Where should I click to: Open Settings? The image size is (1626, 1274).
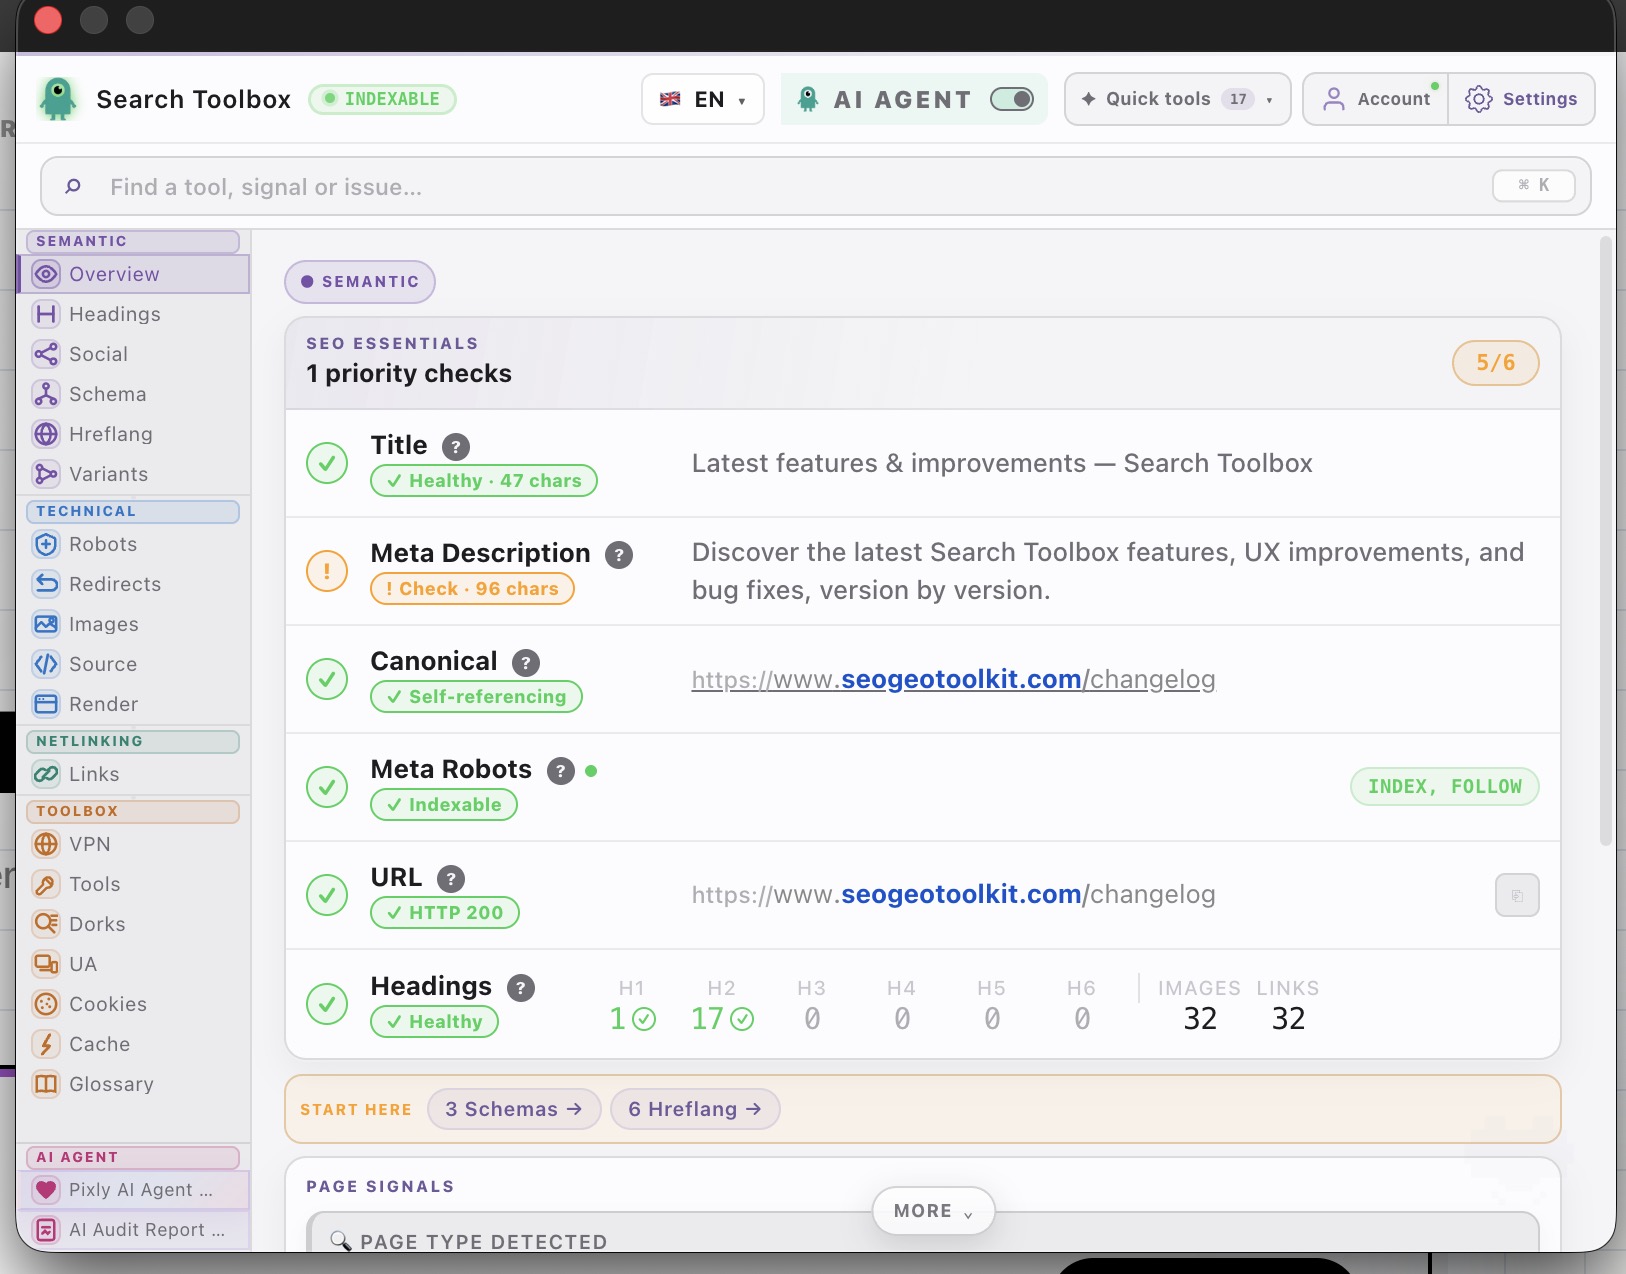coord(1521,99)
